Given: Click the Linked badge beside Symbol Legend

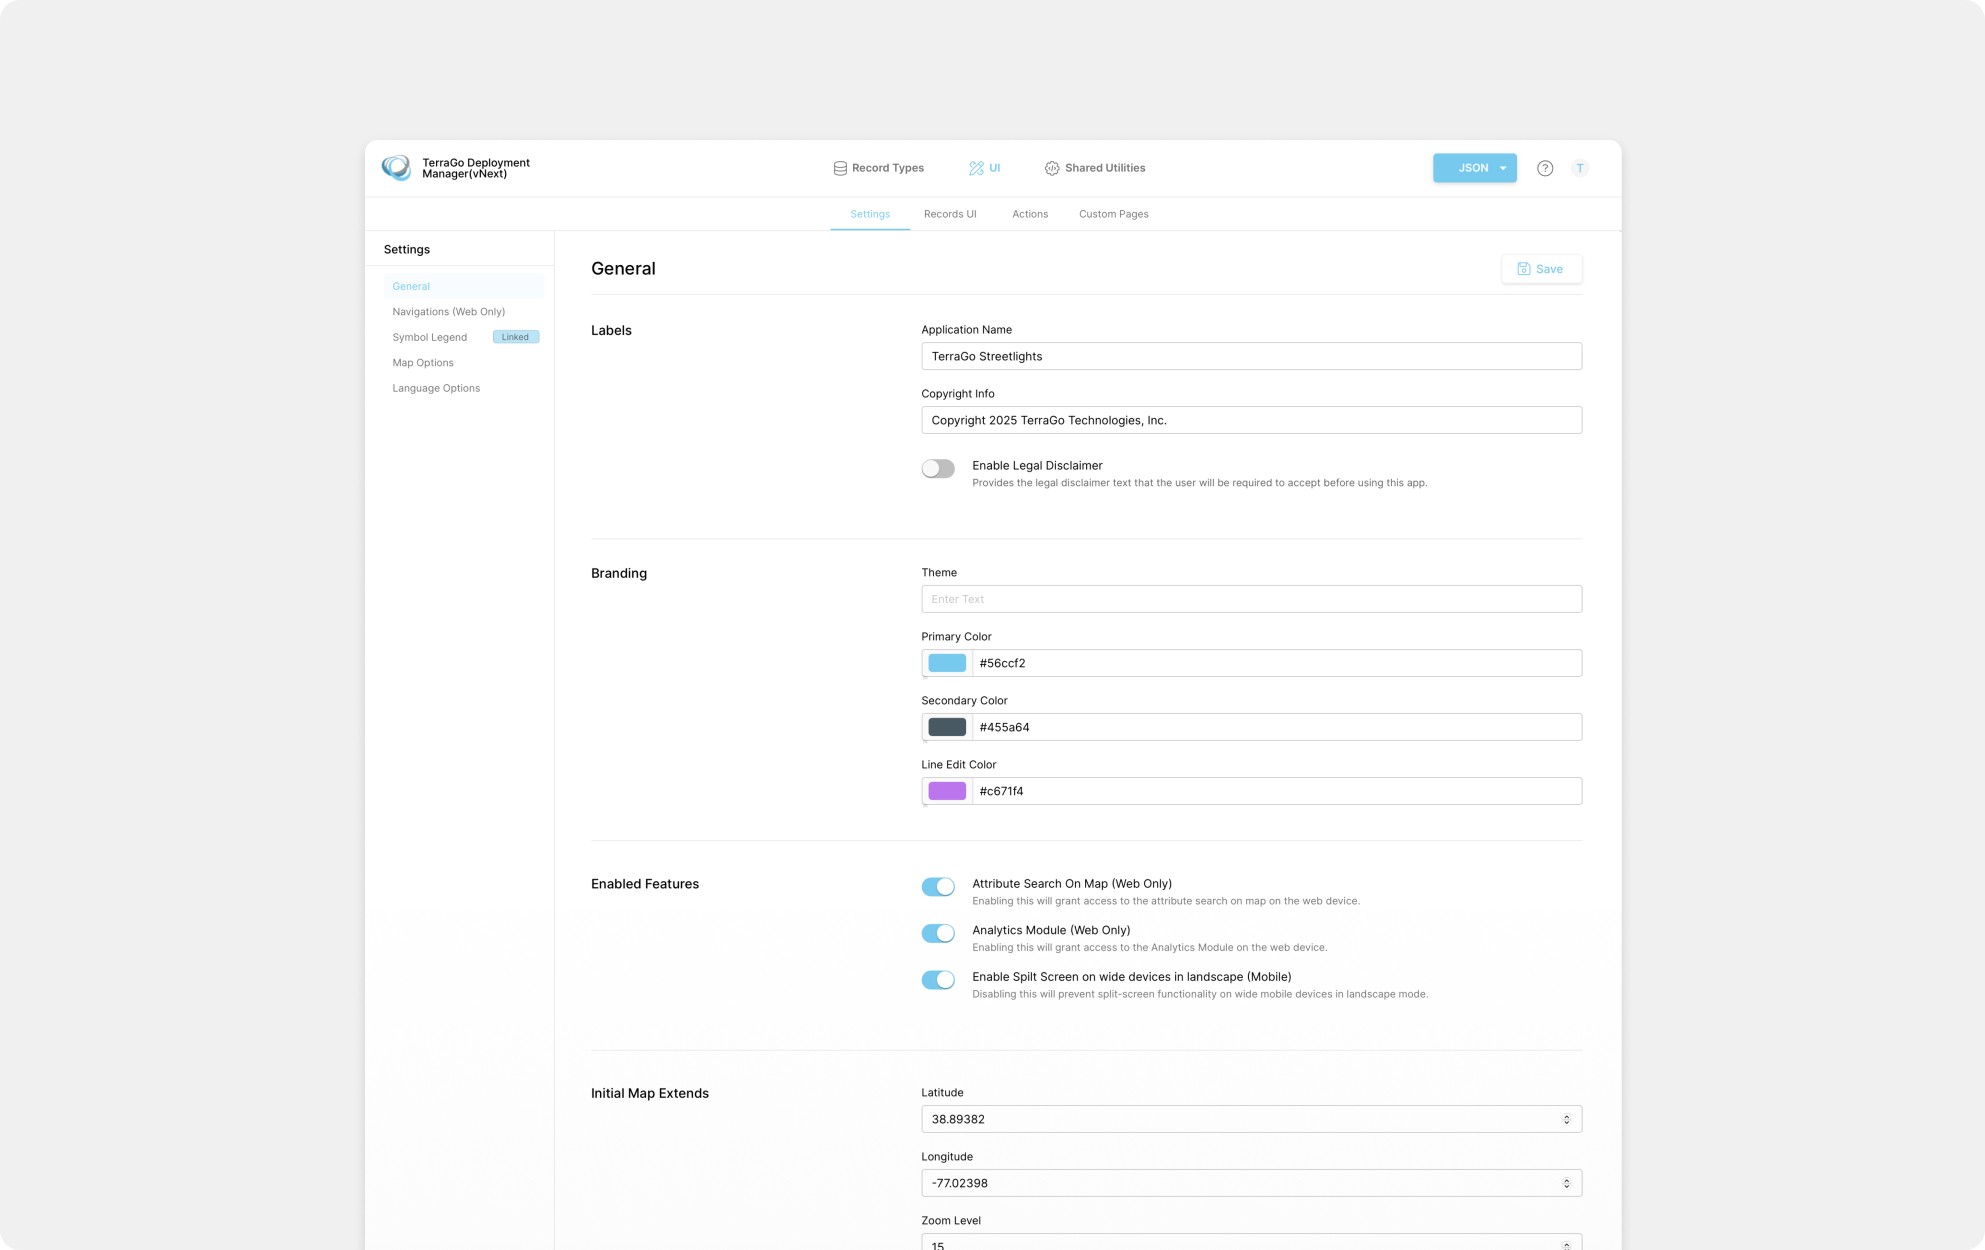Looking at the screenshot, I should click(x=515, y=337).
